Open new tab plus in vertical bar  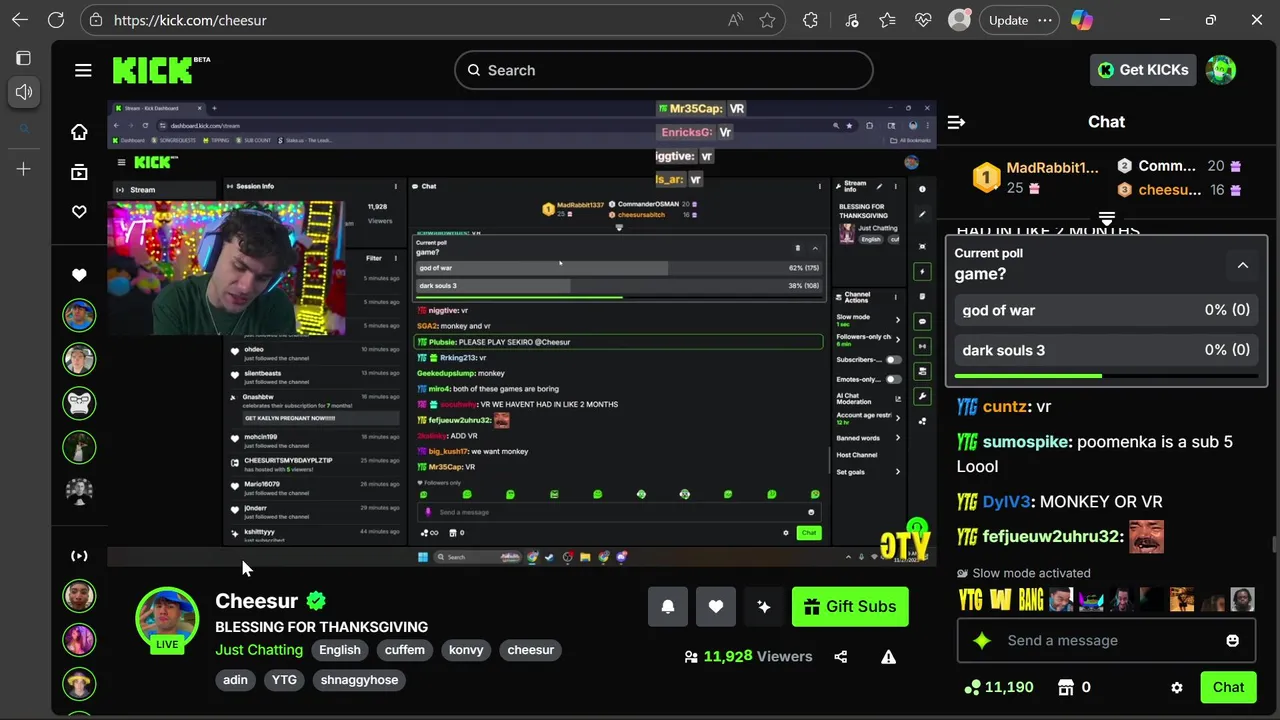[x=24, y=169]
